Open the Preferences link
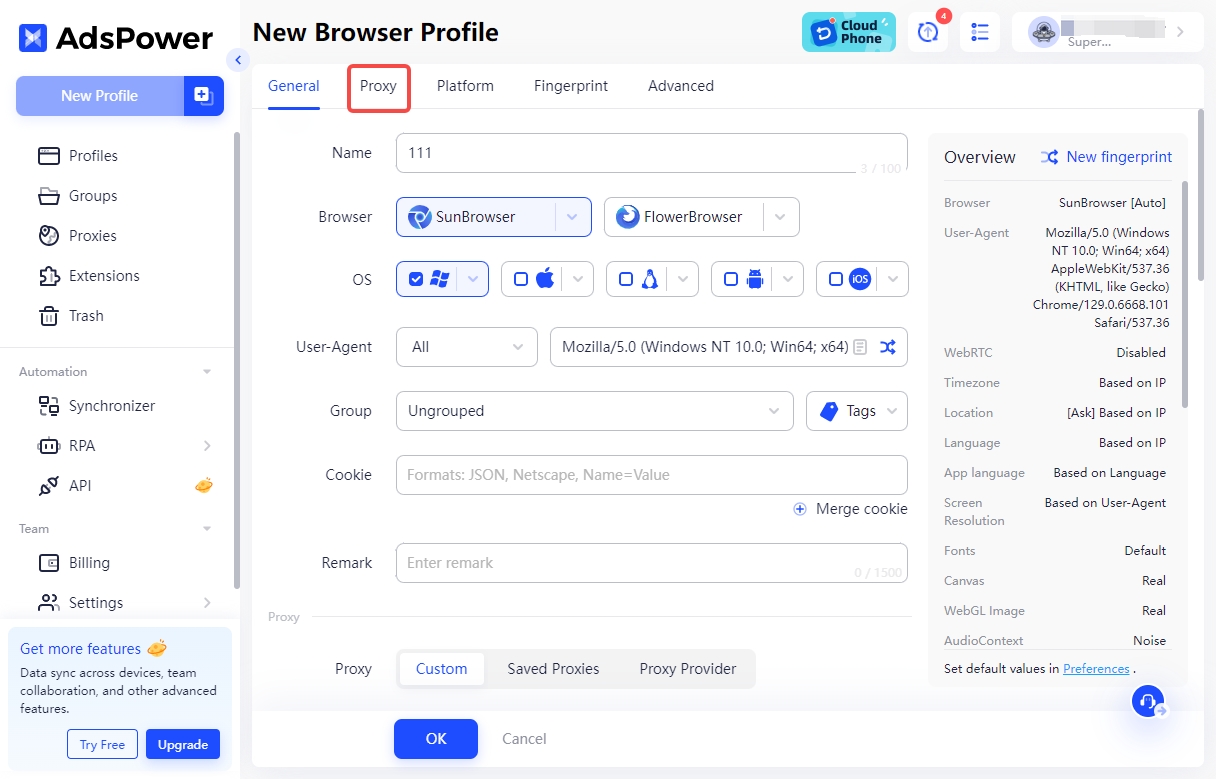 click(x=1096, y=669)
